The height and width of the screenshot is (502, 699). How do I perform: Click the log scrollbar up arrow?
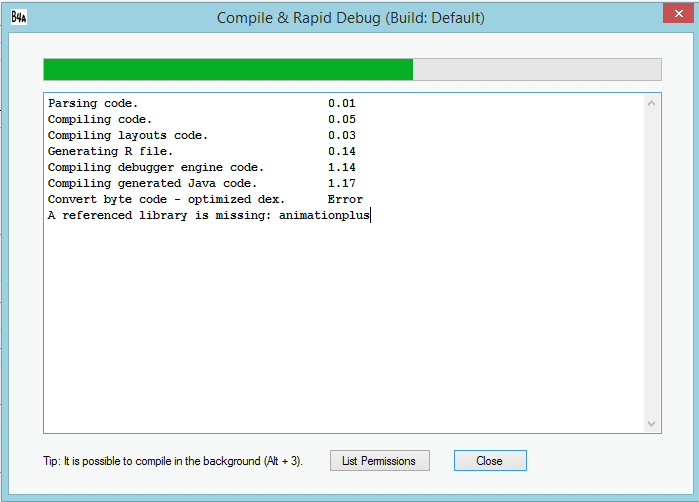tap(652, 103)
